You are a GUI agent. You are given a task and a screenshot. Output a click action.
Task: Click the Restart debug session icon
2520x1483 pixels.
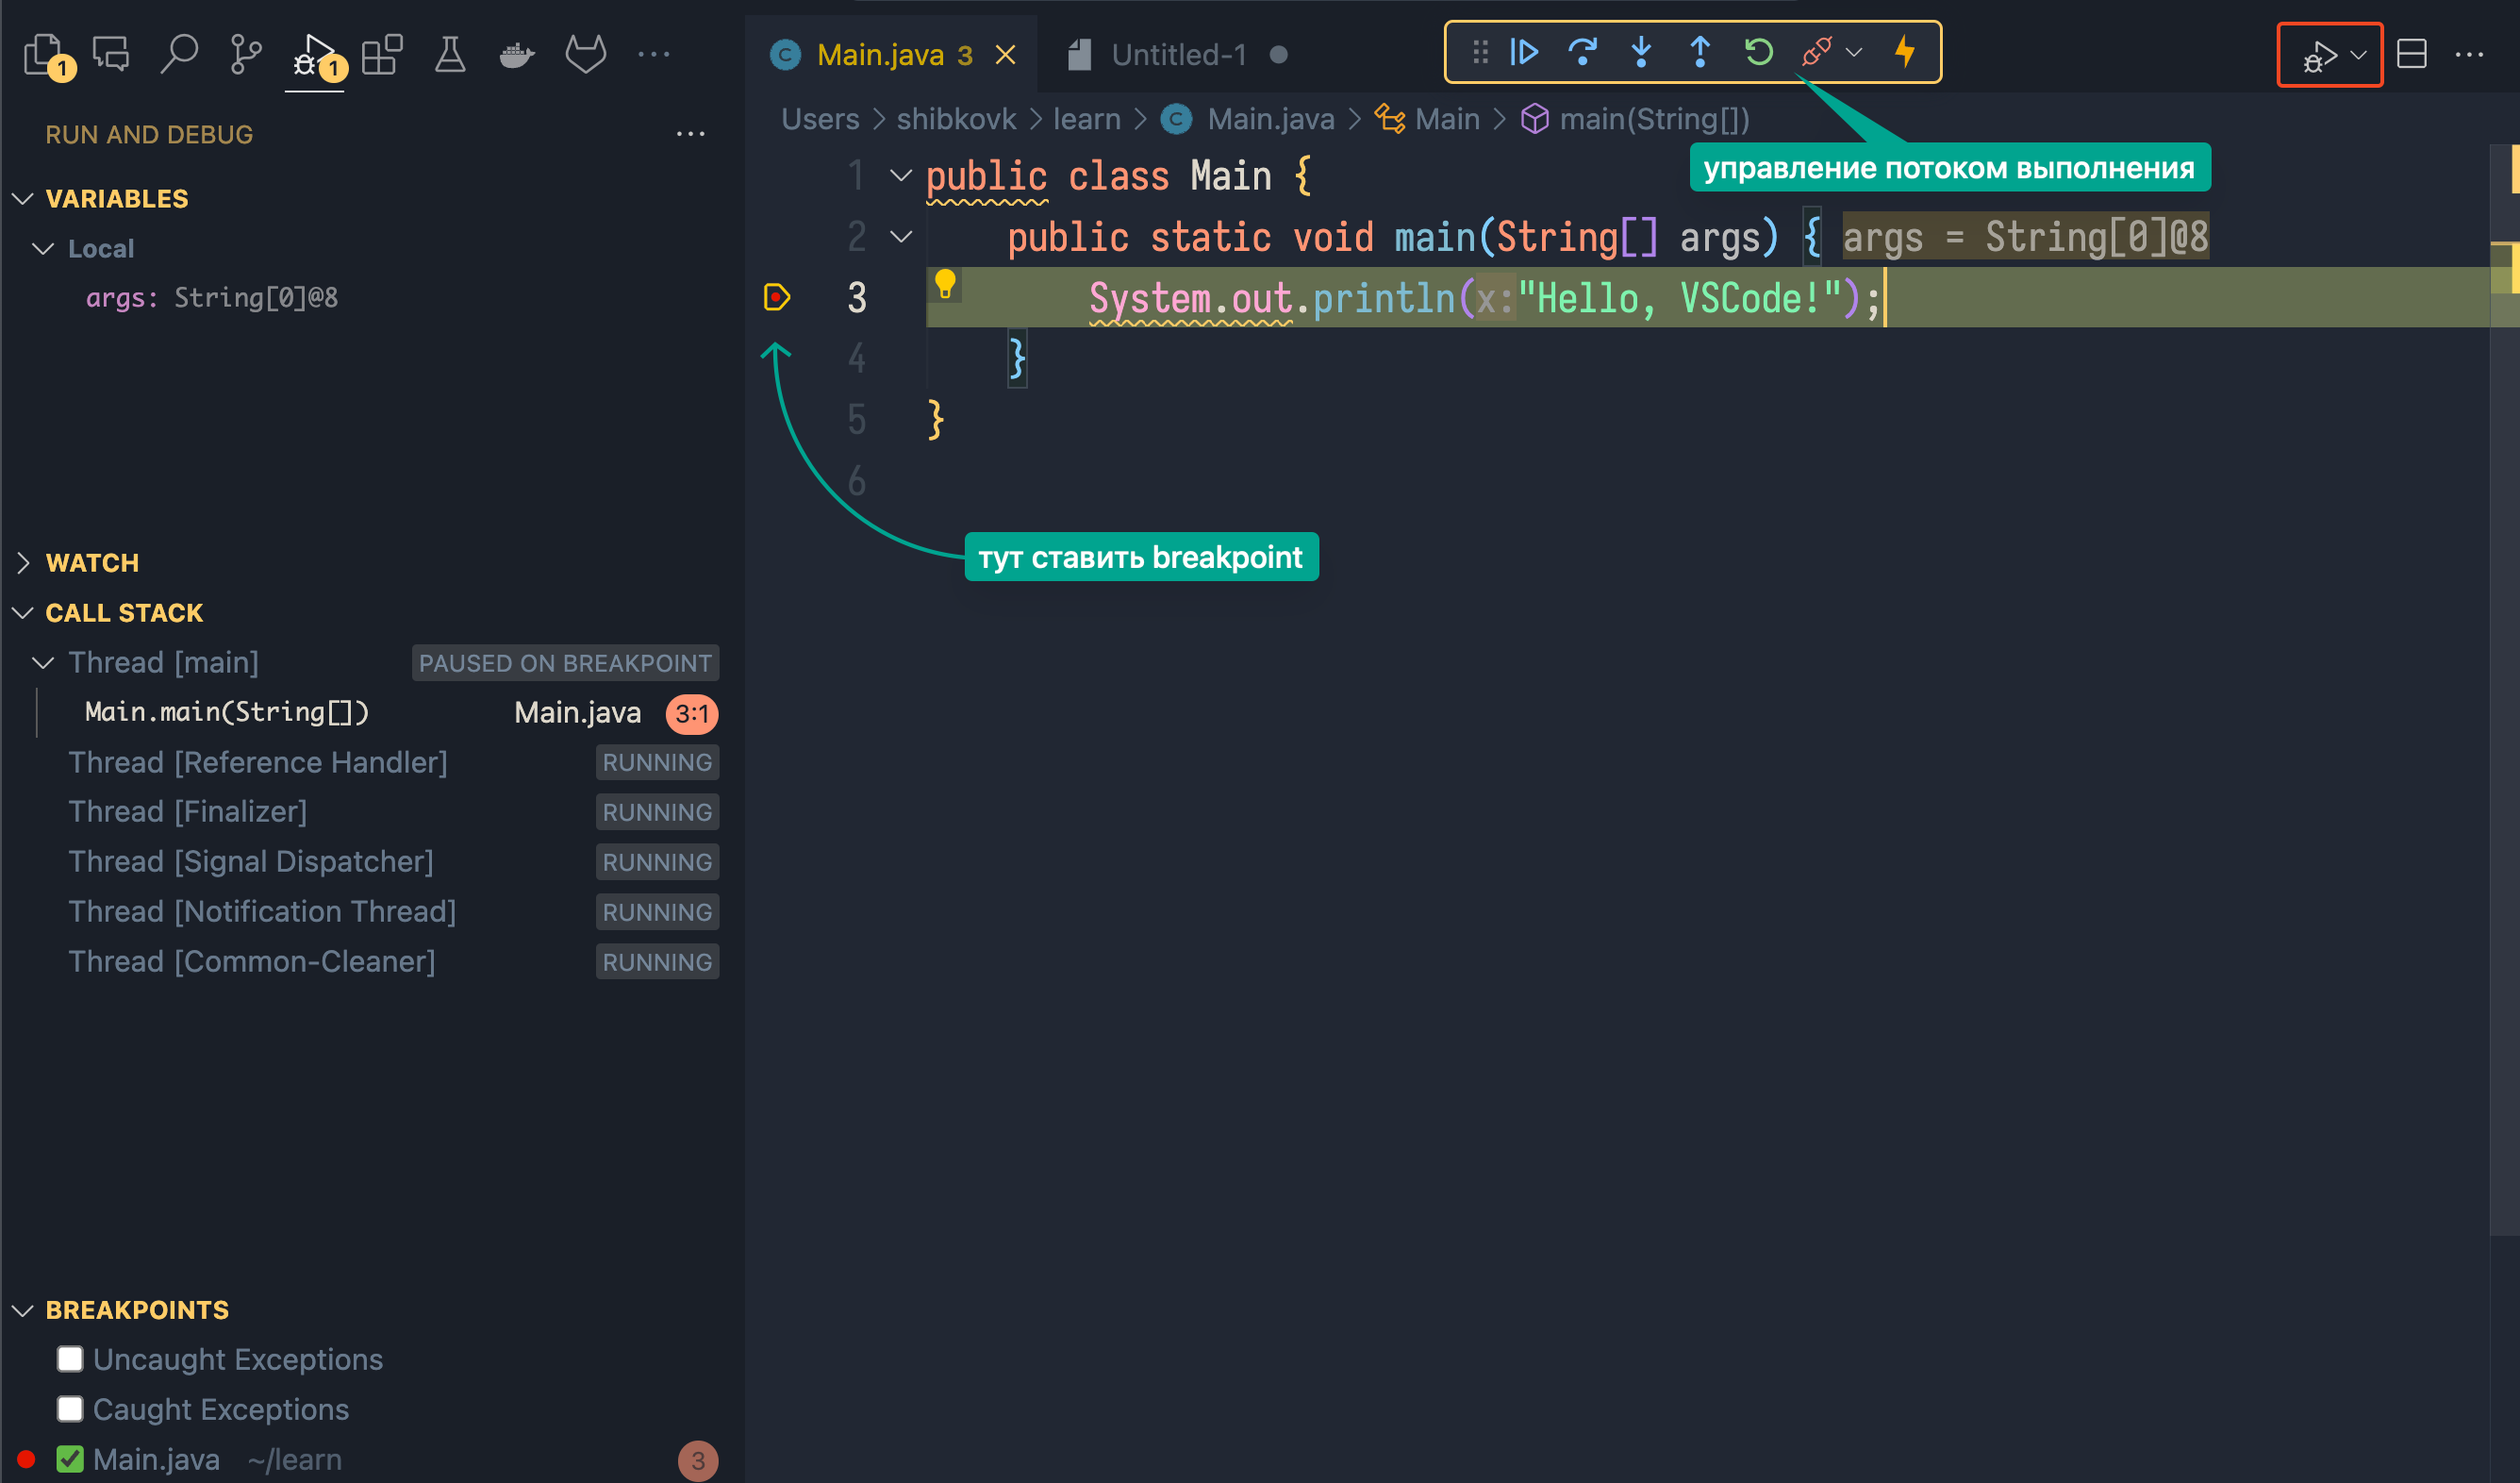tap(1760, 53)
